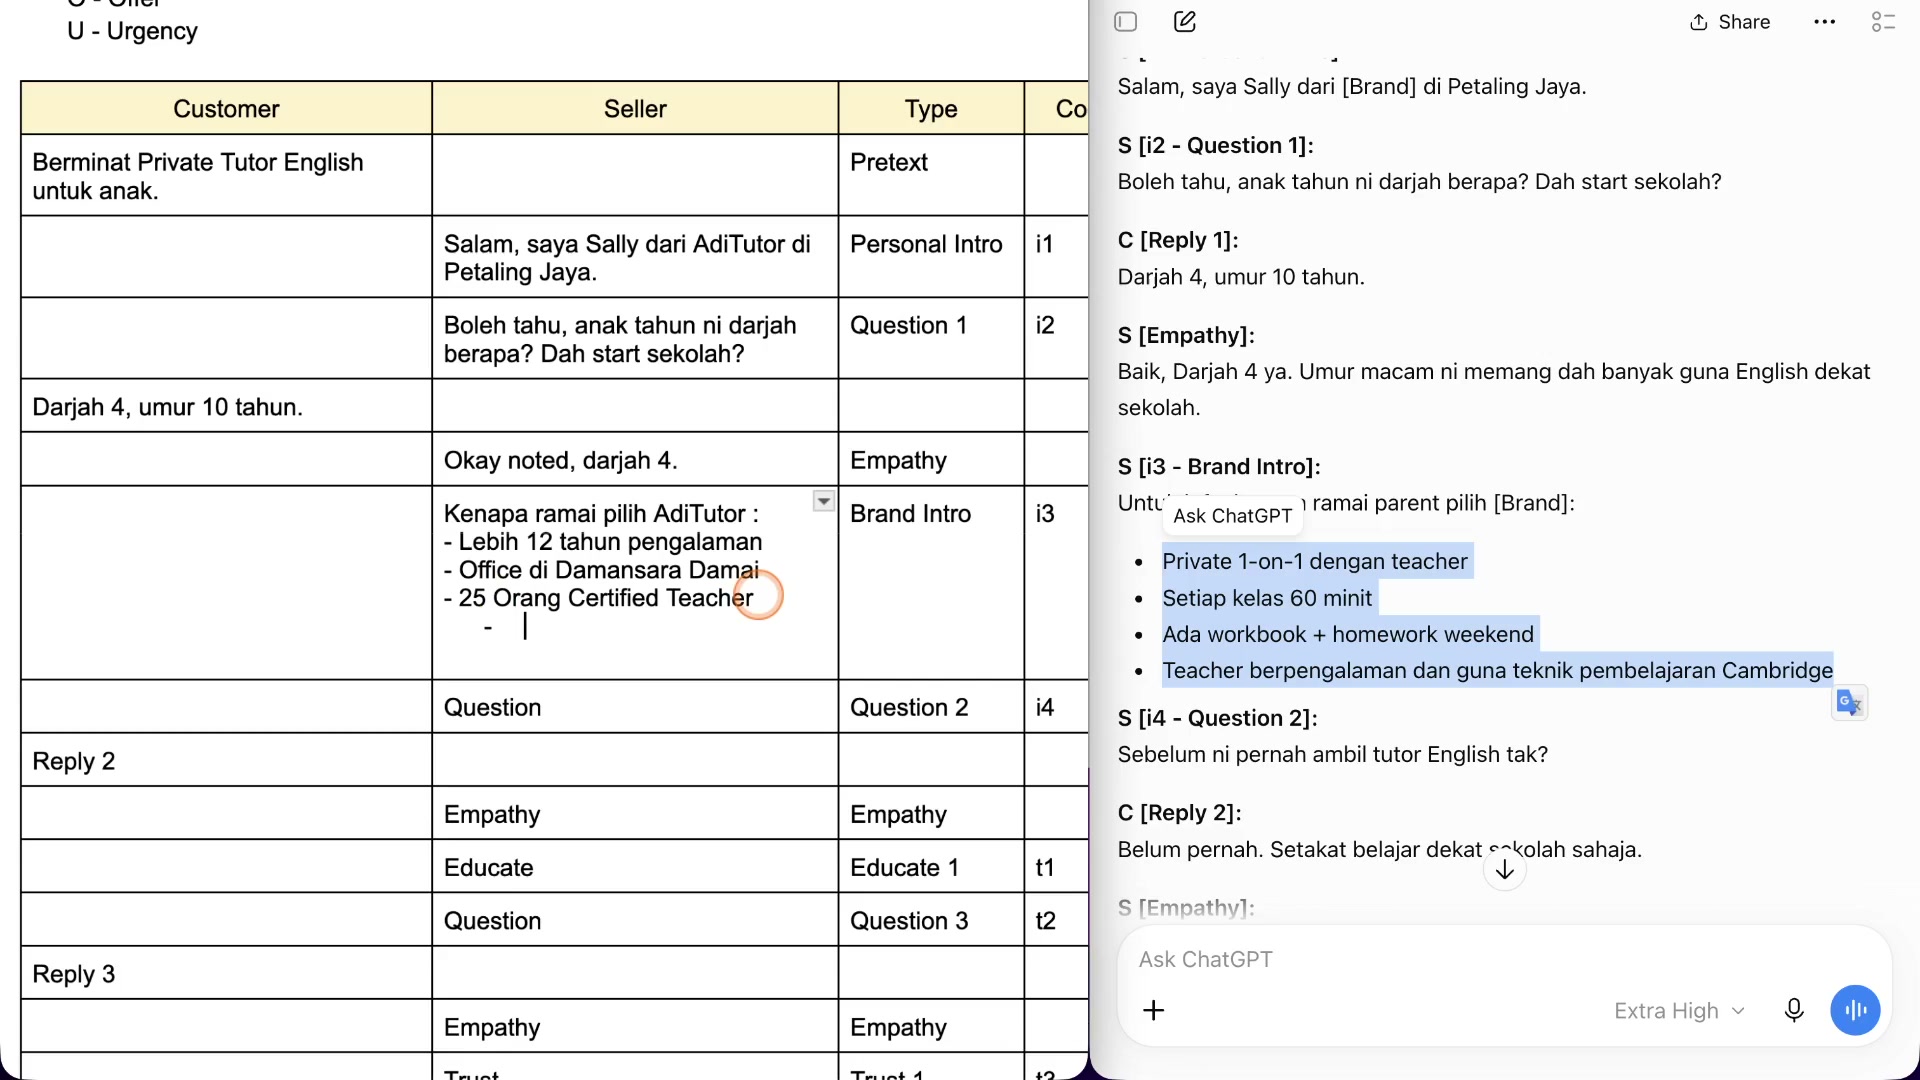Click the Seller column header
Image resolution: width=1920 pixels, height=1080 pixels.
635,108
